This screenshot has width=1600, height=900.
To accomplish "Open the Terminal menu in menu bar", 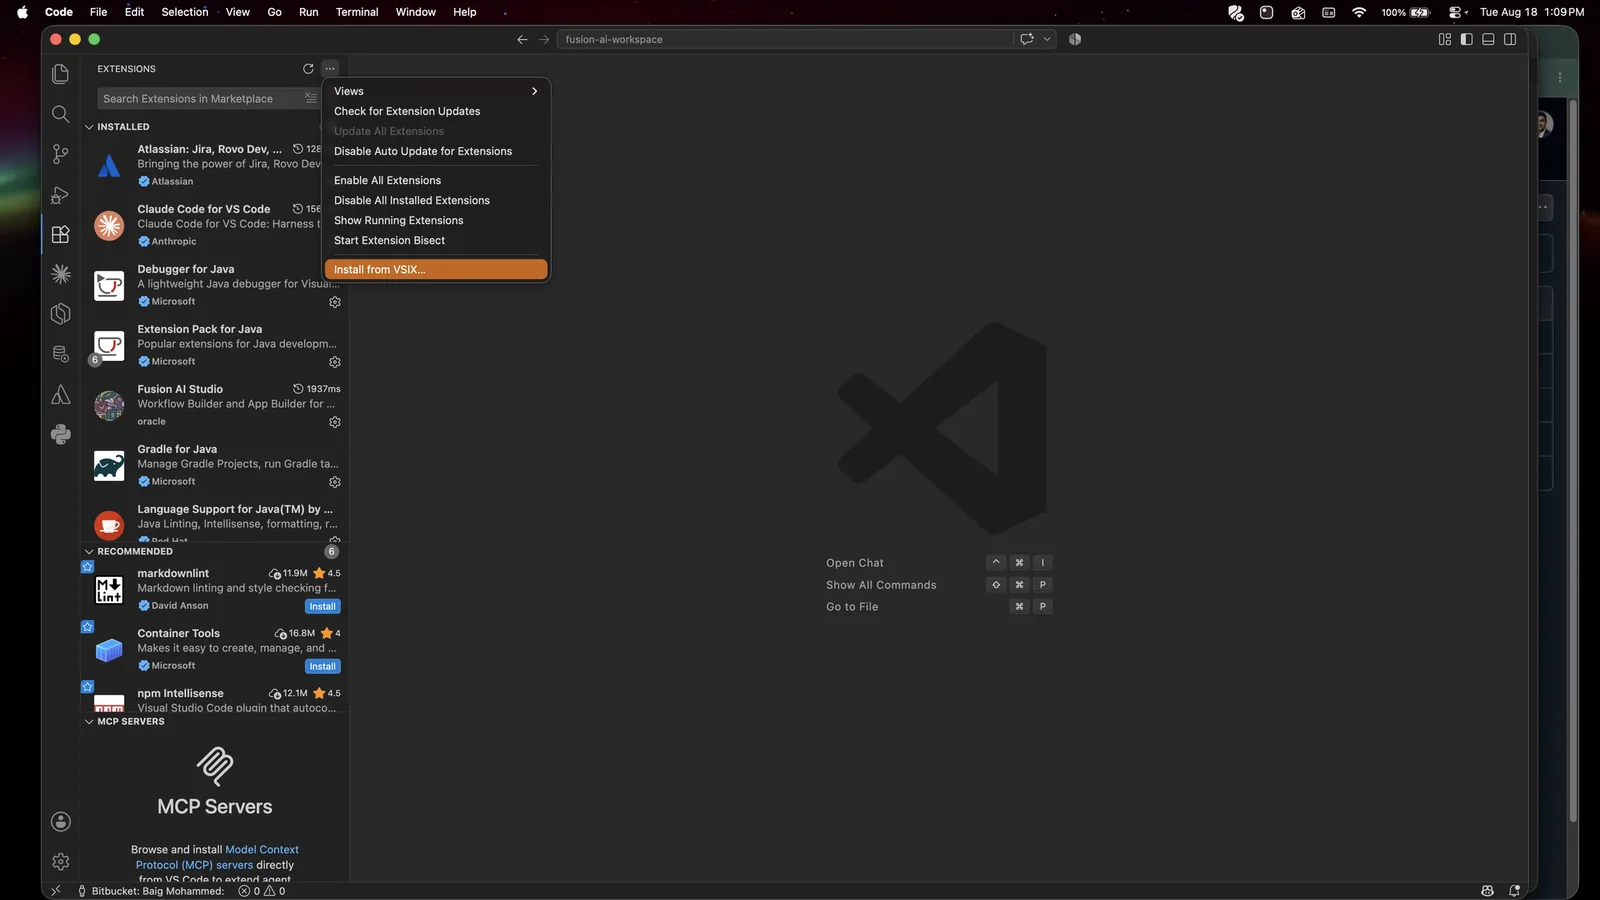I will coord(357,12).
